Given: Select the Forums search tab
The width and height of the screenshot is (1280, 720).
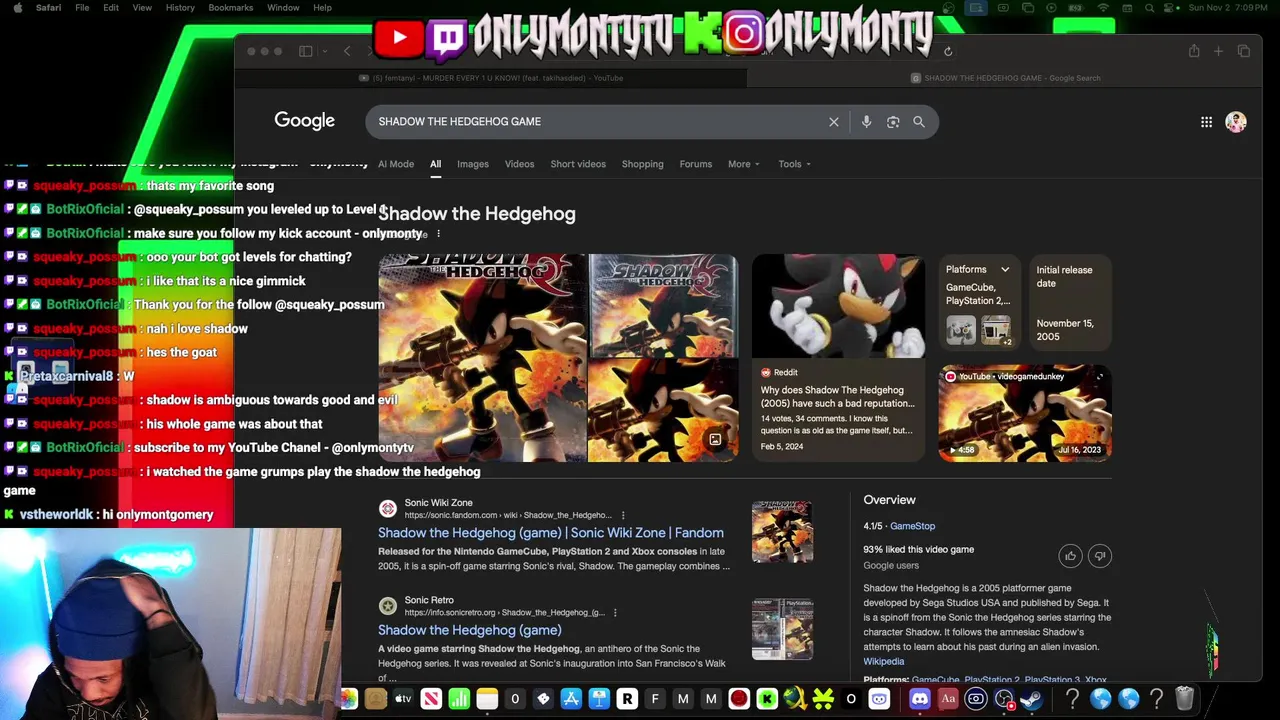Looking at the screenshot, I should click(x=696, y=164).
